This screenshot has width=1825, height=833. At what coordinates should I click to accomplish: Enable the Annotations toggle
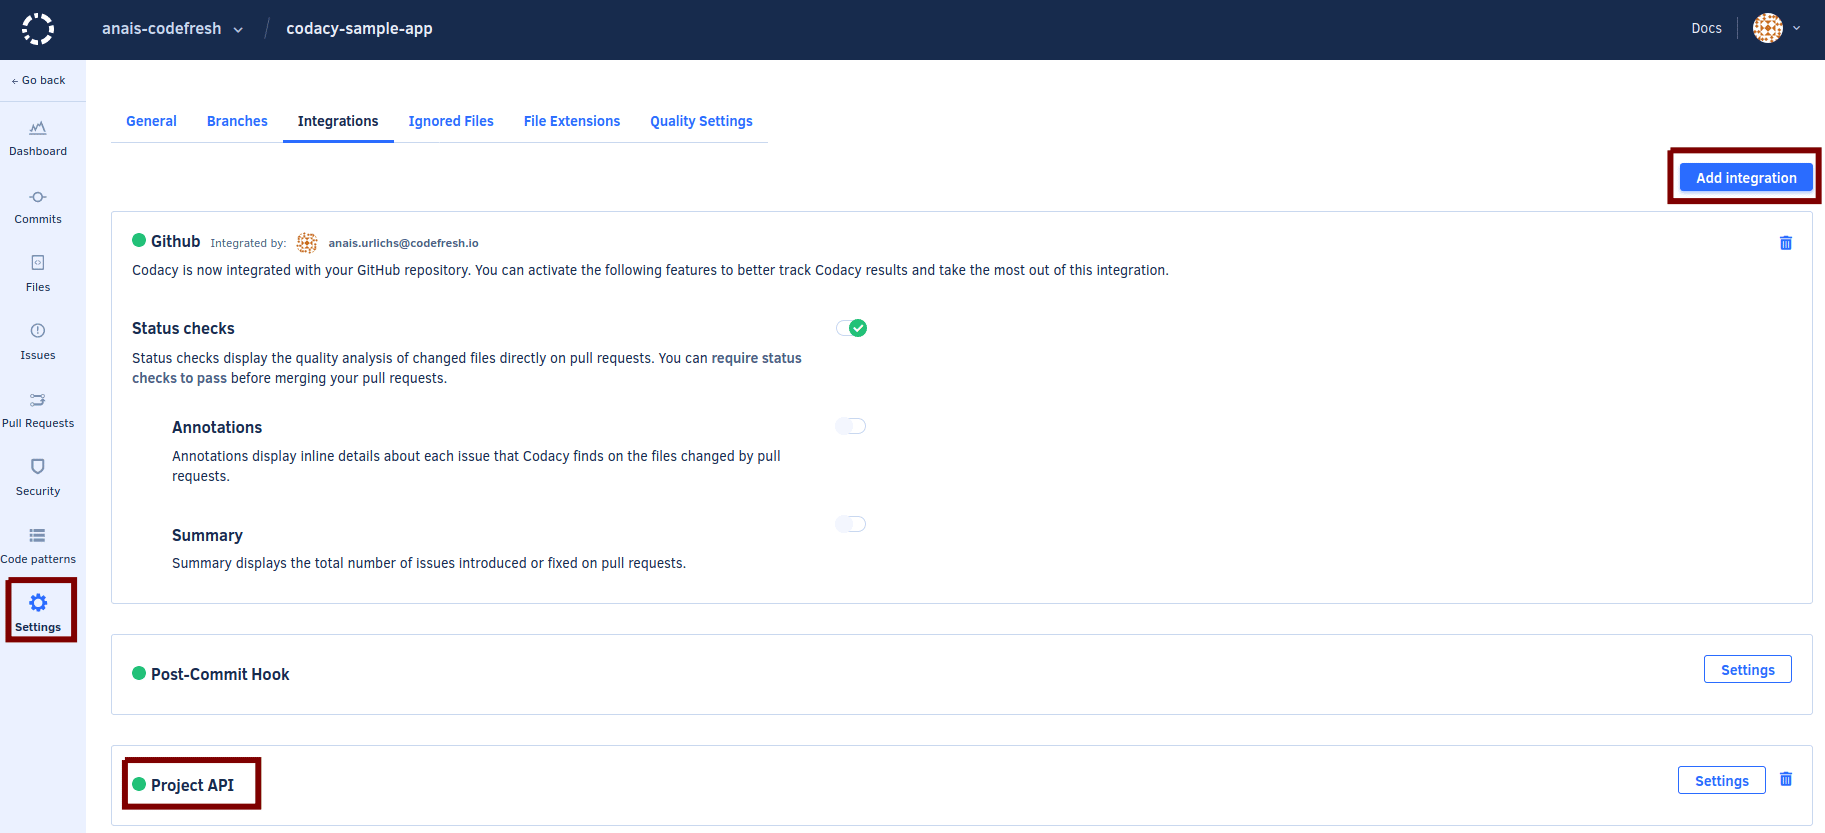tap(851, 426)
